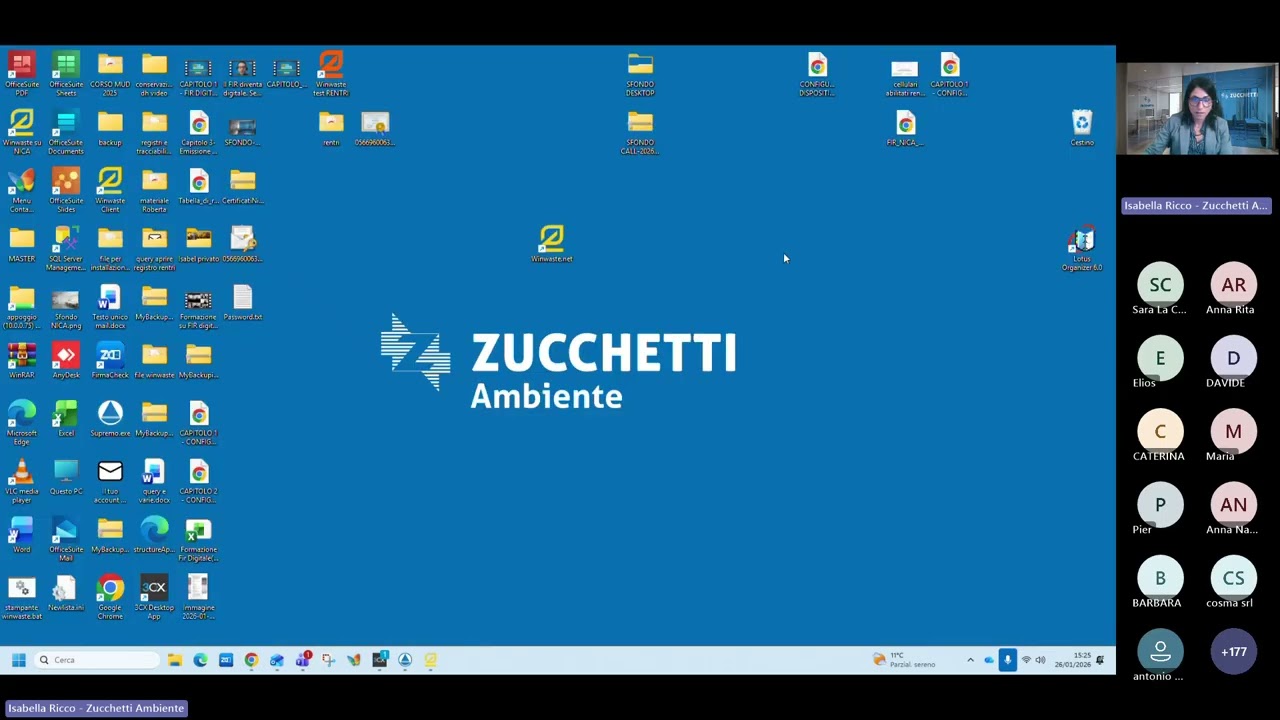Screen dimensions: 1280x720
Task: Open the materiale Roberta folder
Action: tap(154, 190)
